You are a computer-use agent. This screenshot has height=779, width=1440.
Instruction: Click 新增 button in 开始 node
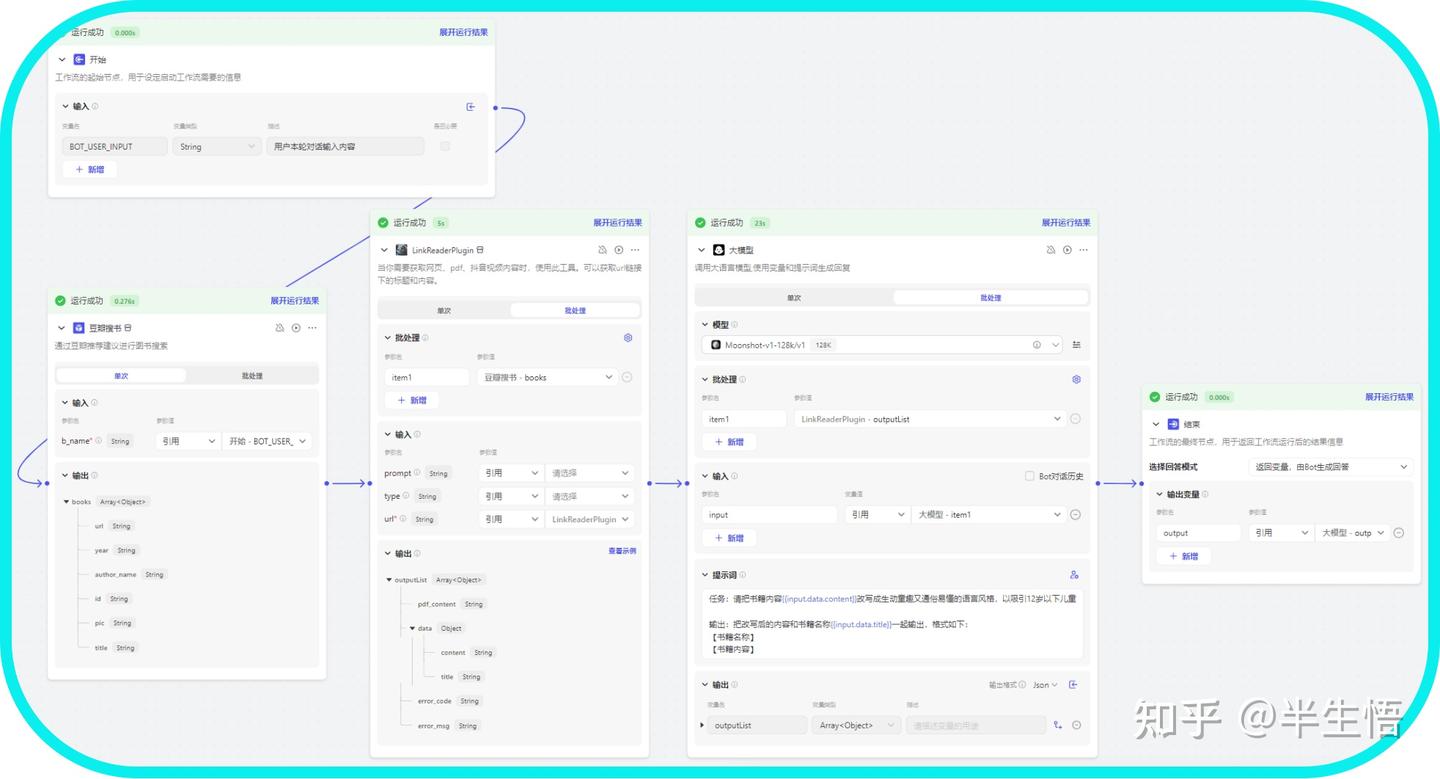[x=90, y=170]
